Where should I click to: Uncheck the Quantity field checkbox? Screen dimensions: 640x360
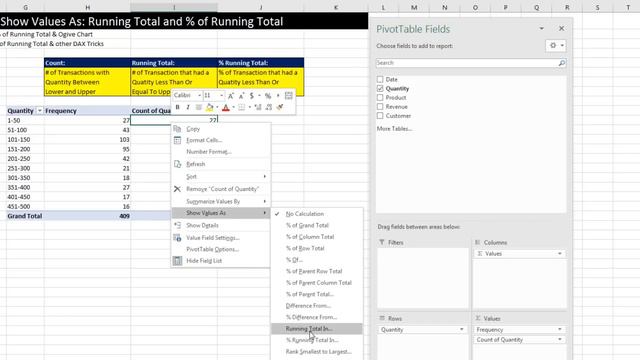point(380,88)
